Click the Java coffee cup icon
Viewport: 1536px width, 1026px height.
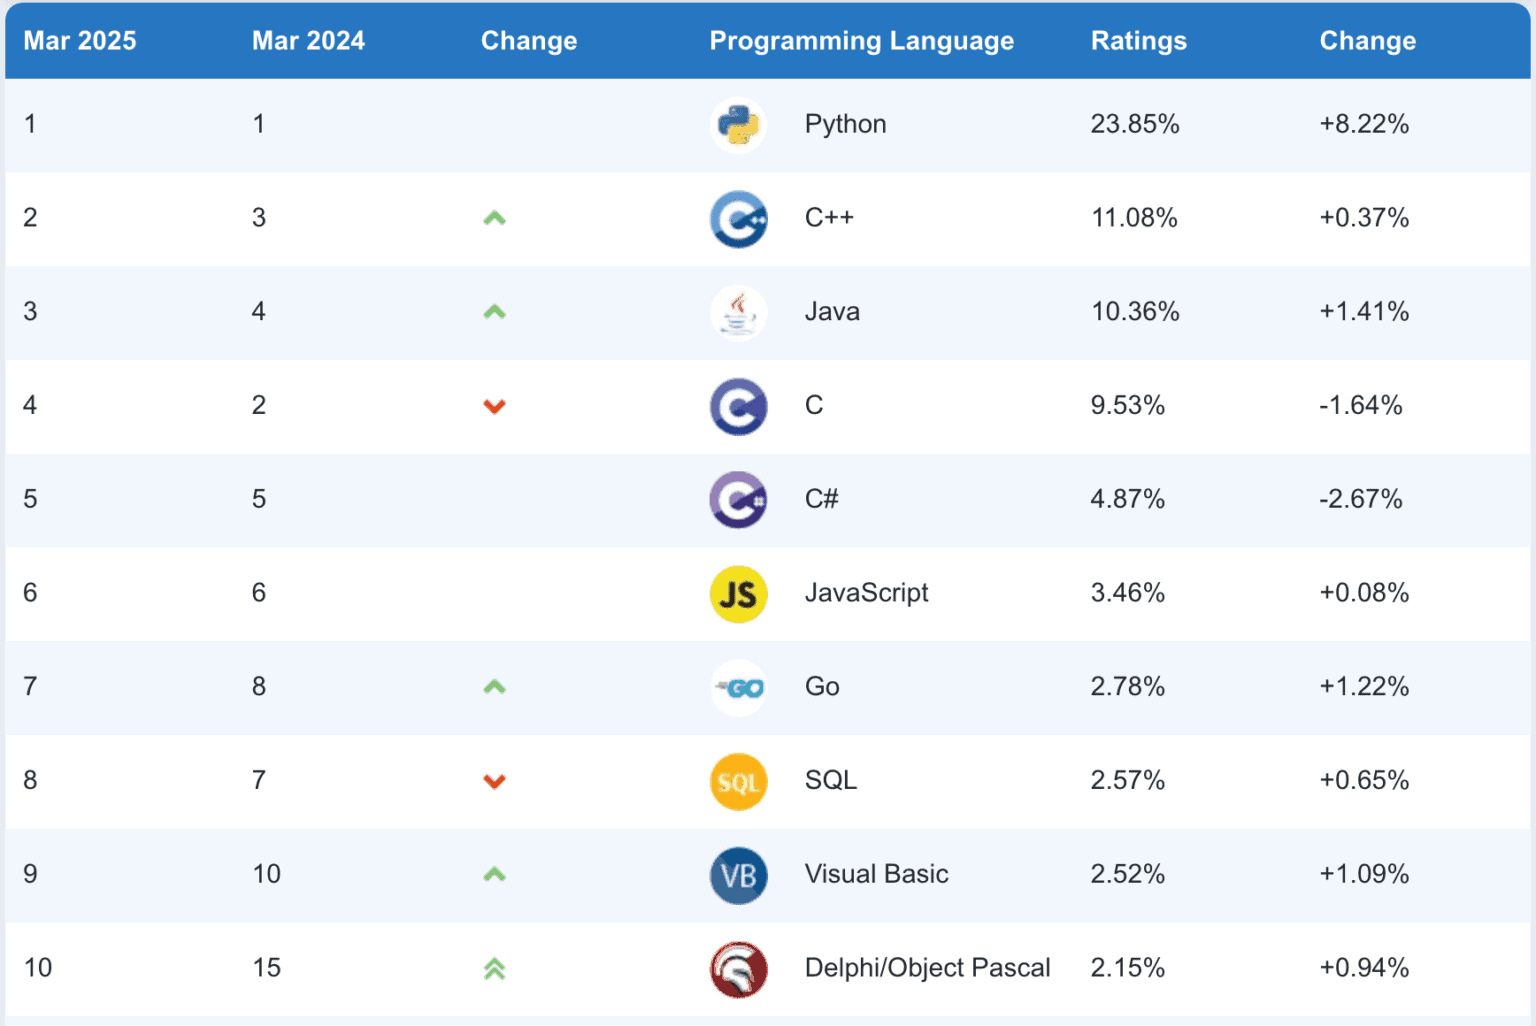pos(738,312)
